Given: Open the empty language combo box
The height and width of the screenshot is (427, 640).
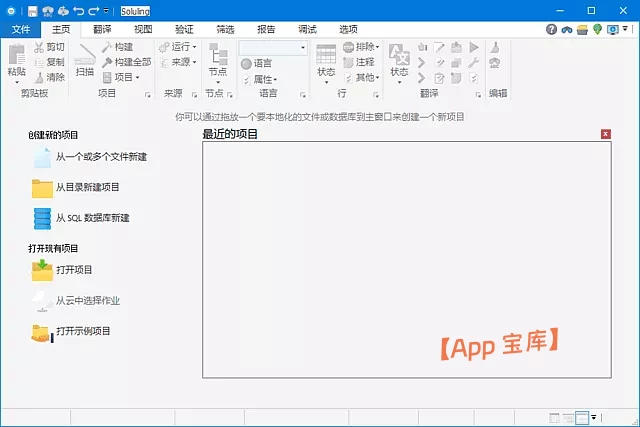Looking at the screenshot, I should click(x=273, y=48).
